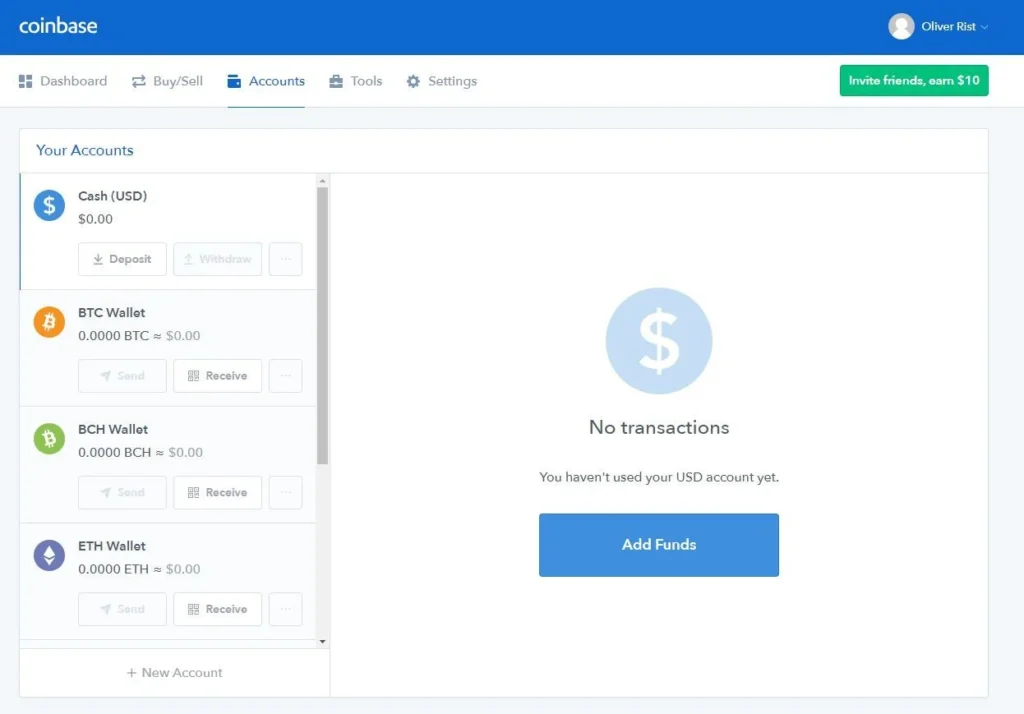Click the No transactions heading
Image resolution: width=1024 pixels, height=714 pixels.
pyautogui.click(x=658, y=427)
